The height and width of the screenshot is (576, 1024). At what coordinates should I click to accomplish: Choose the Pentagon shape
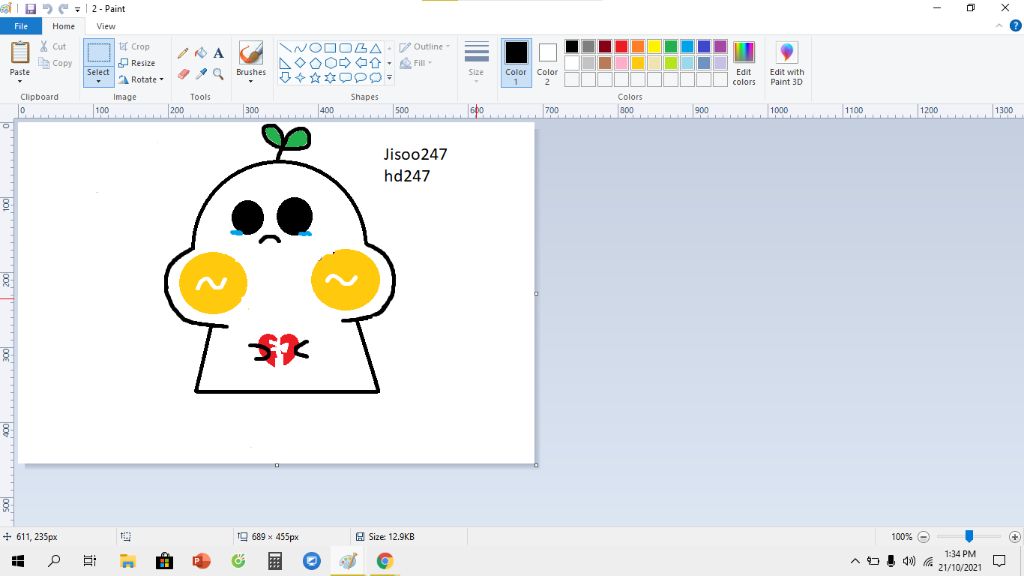point(315,63)
